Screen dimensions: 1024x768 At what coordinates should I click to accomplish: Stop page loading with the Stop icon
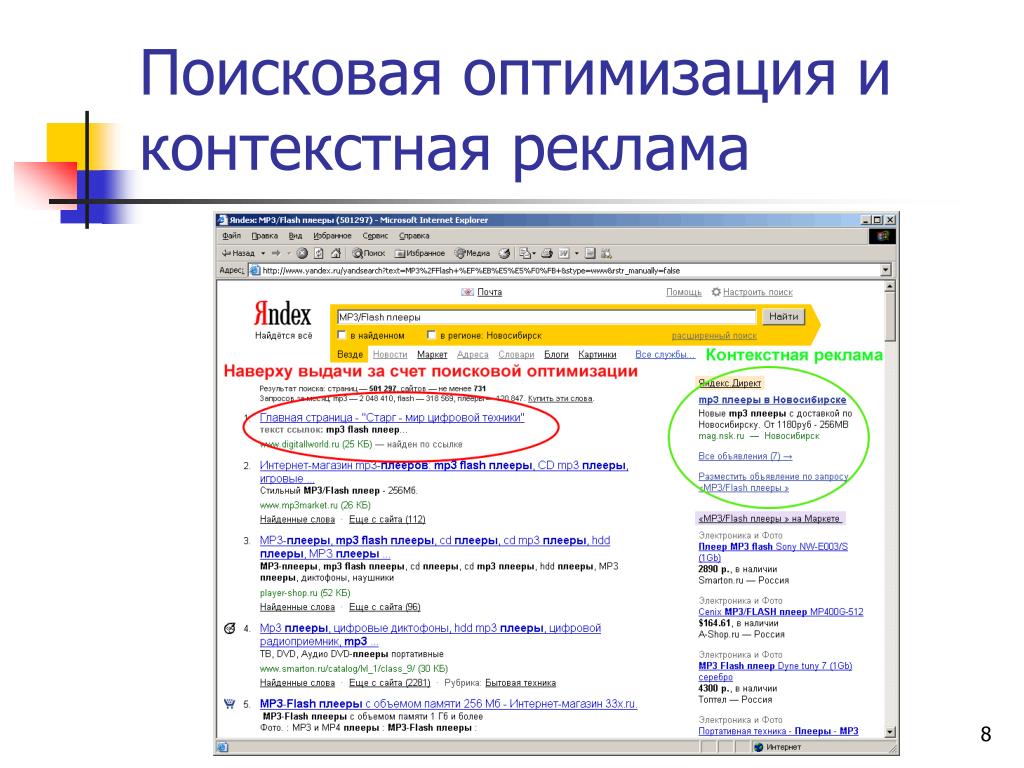[x=302, y=253]
